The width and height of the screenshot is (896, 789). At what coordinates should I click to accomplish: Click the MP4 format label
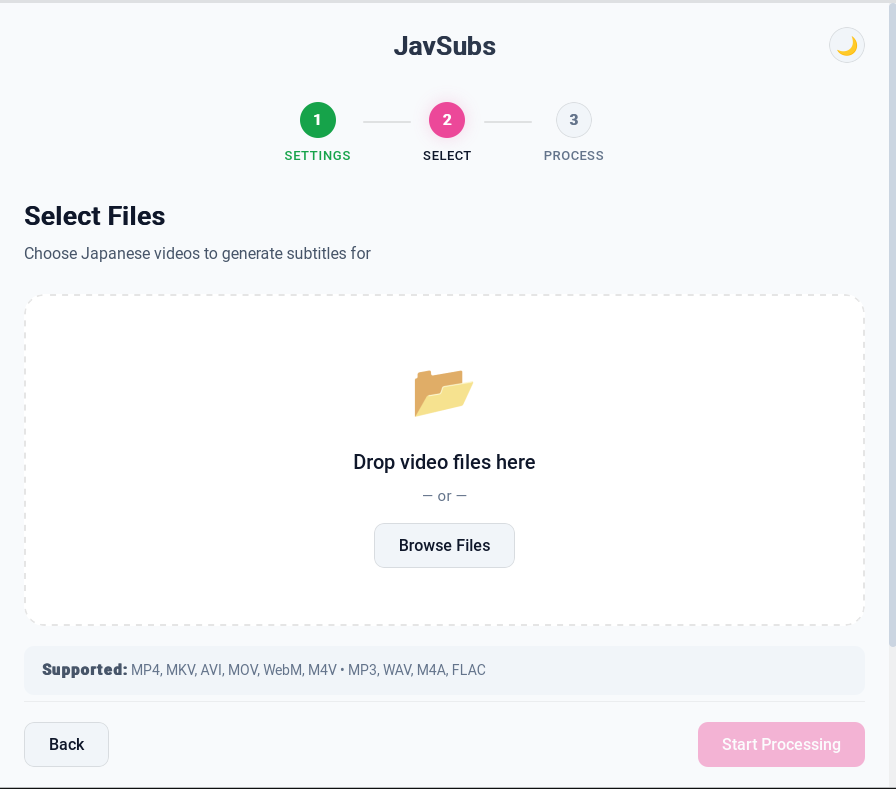[146, 670]
